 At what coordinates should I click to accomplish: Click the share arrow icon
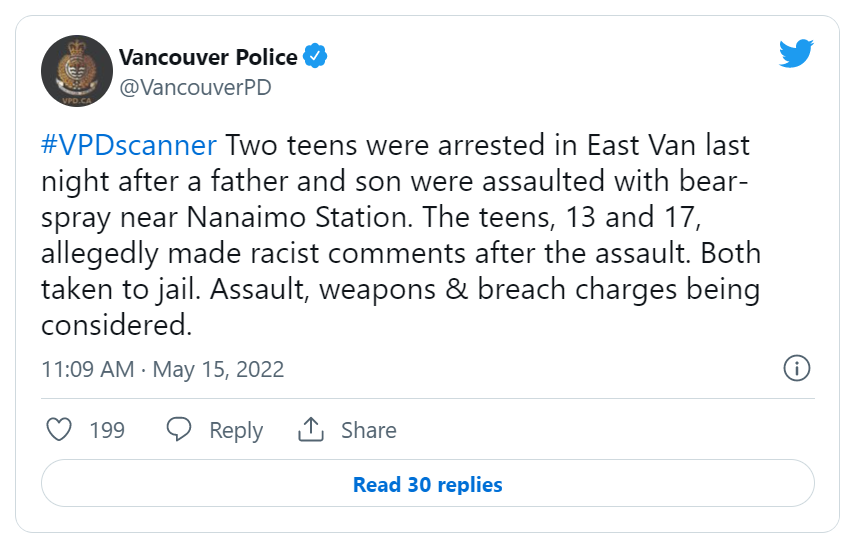(x=311, y=429)
